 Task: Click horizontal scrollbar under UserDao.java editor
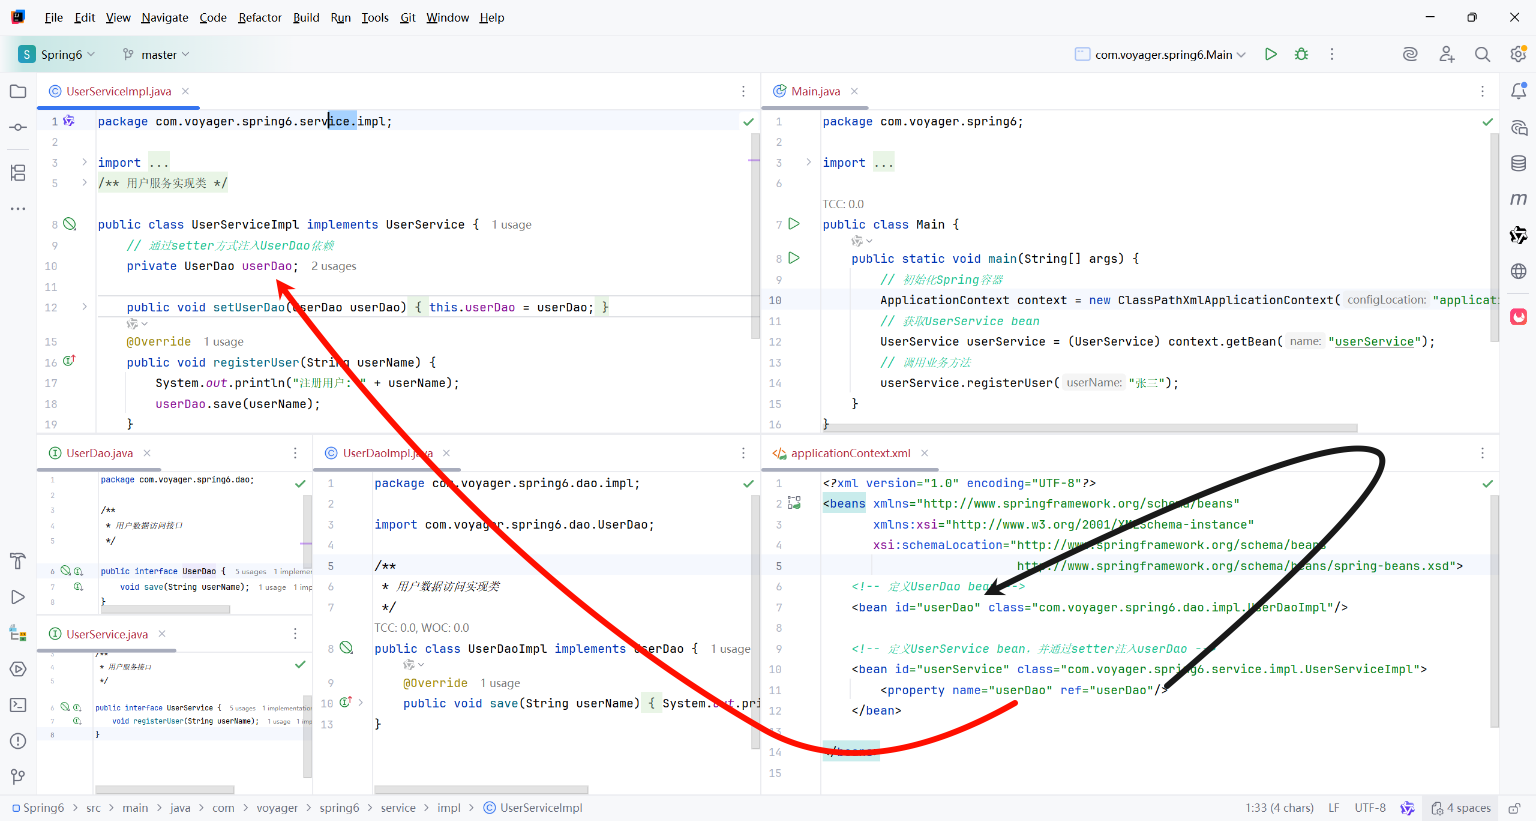coord(165,609)
